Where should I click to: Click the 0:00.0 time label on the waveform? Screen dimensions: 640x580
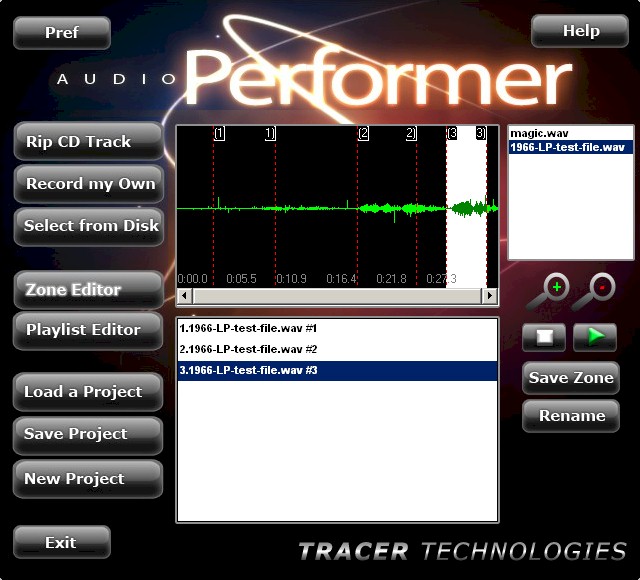(x=192, y=279)
